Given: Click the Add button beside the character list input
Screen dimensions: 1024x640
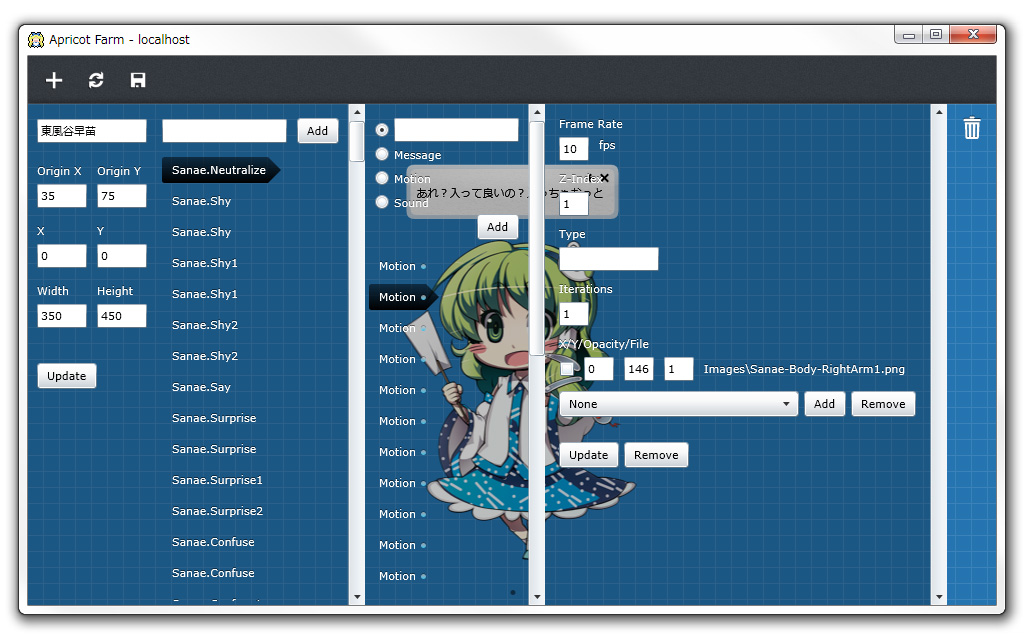Looking at the screenshot, I should point(317,131).
